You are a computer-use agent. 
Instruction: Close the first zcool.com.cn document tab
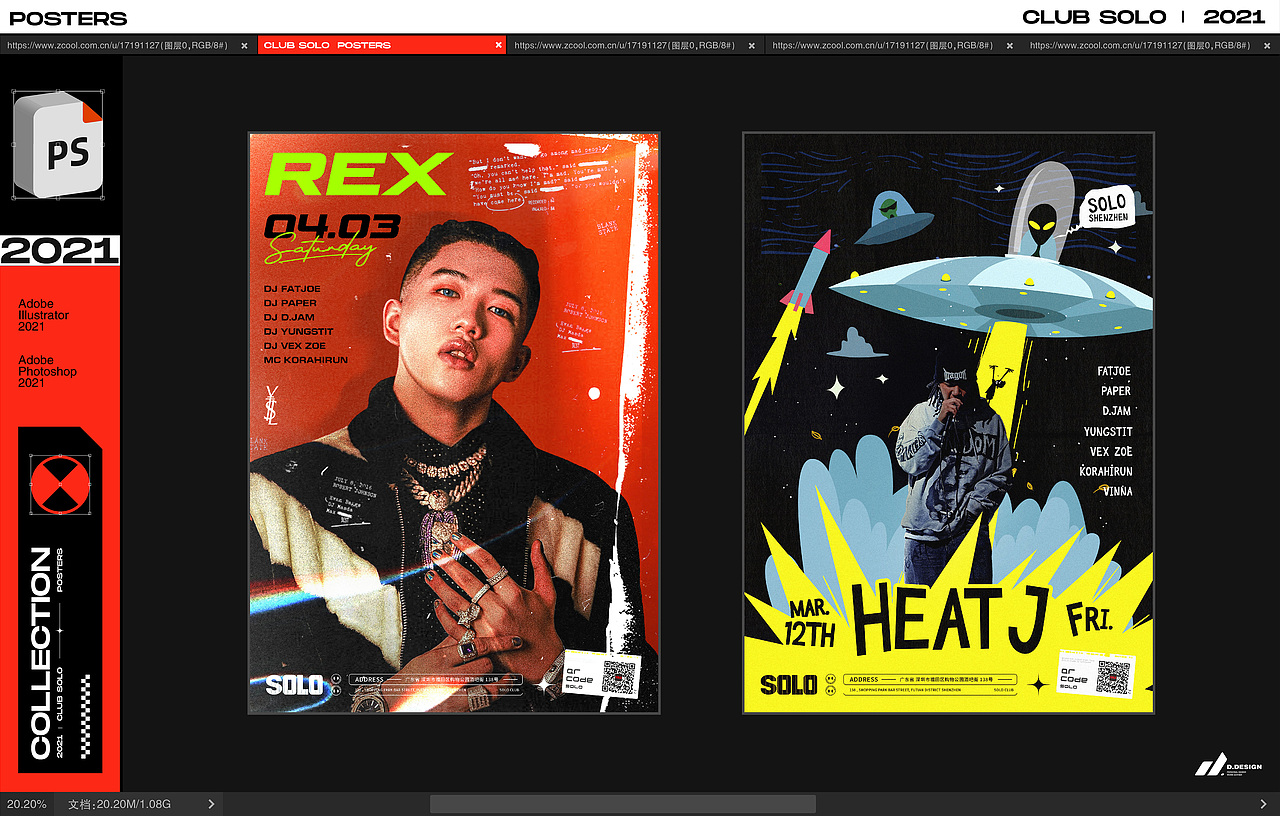(244, 45)
